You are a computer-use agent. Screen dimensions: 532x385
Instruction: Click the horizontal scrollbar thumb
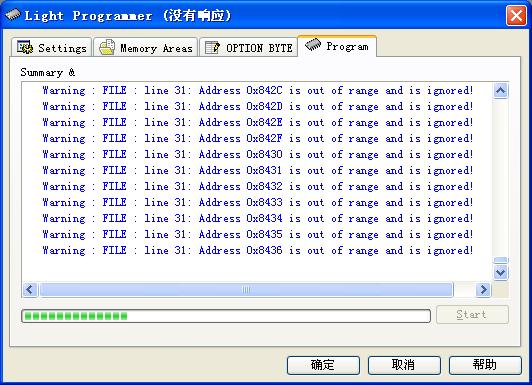(246, 290)
